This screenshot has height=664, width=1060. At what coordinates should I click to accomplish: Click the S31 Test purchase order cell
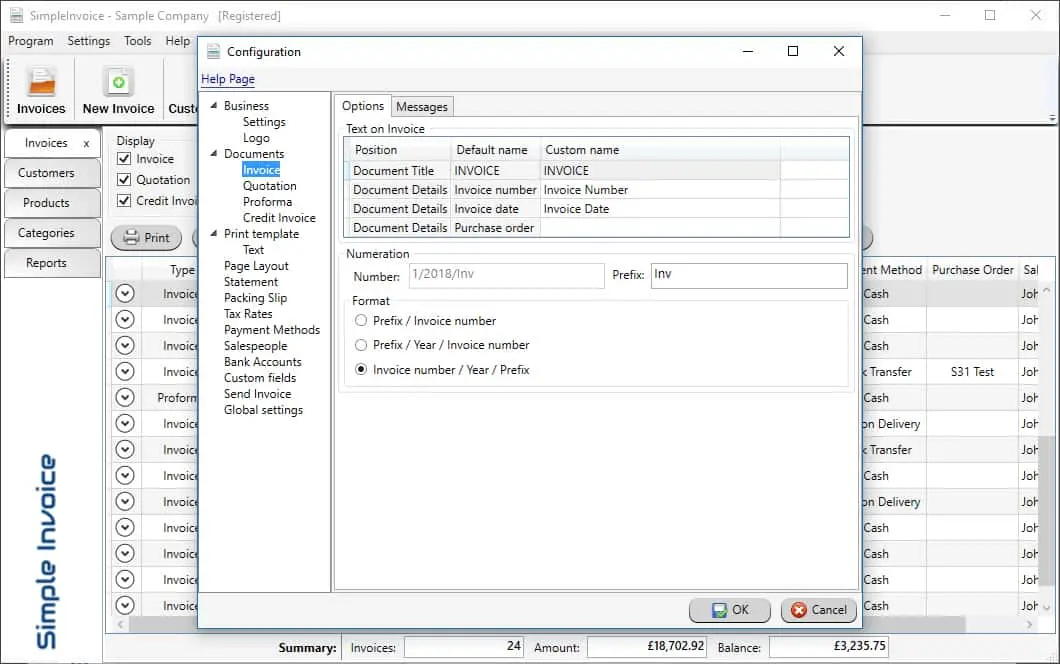[972, 372]
